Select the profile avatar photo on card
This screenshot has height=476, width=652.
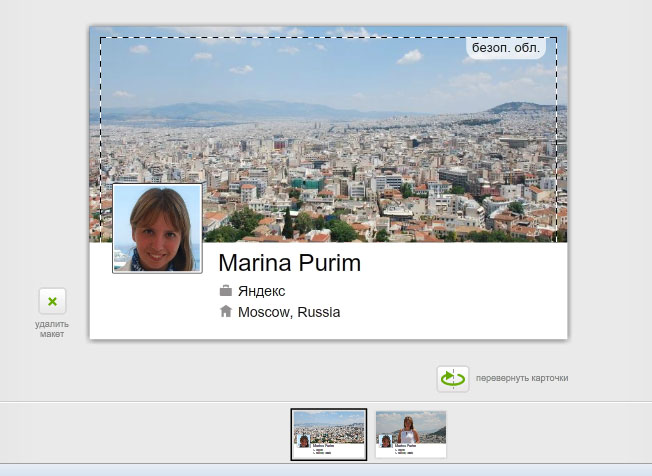coord(157,228)
